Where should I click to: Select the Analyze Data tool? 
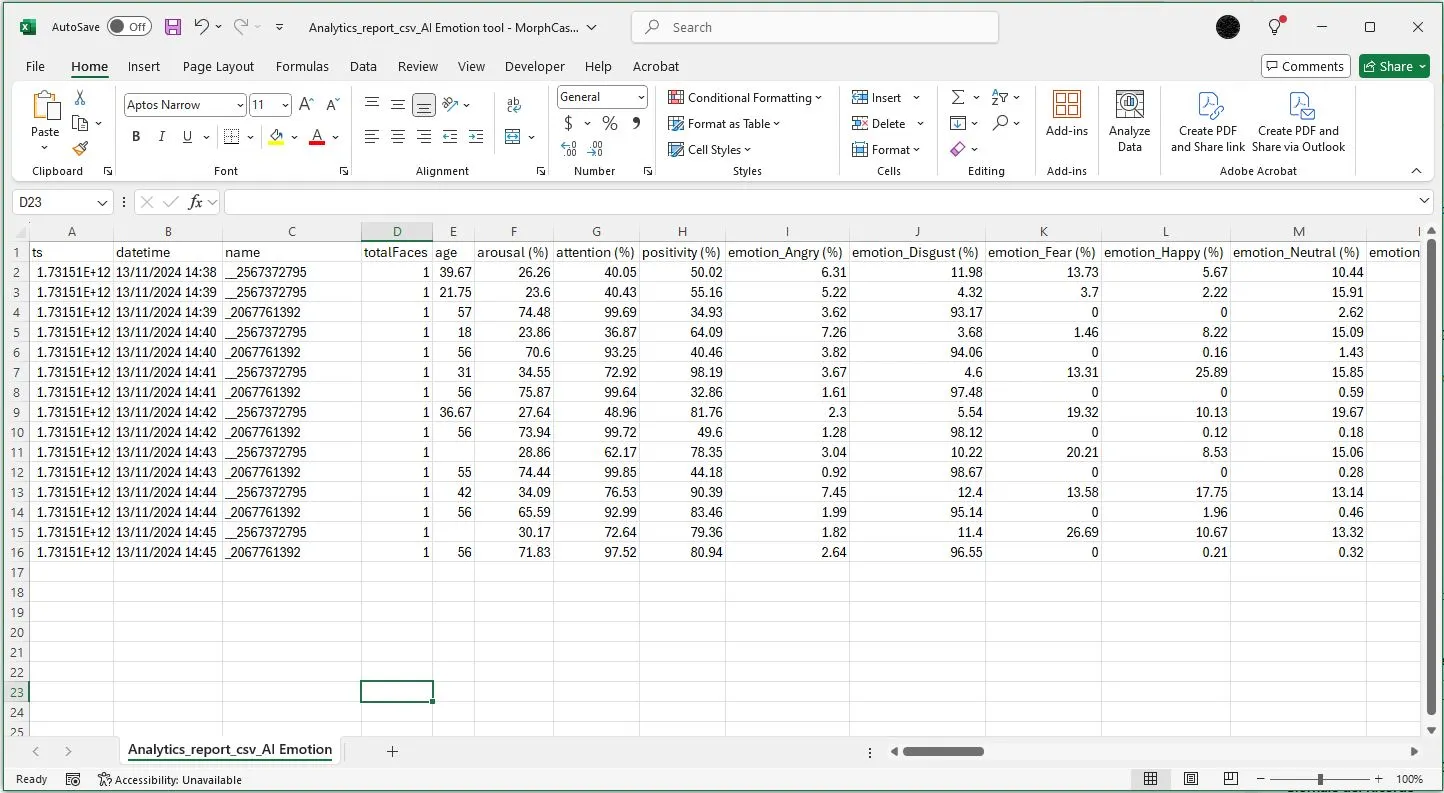[x=1129, y=120]
